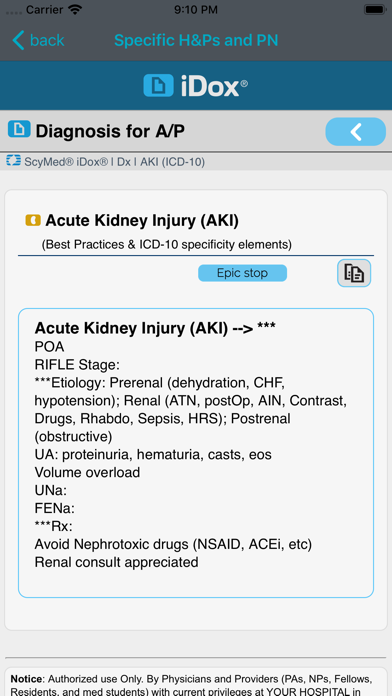Tap the Epic stop button

point(242,273)
